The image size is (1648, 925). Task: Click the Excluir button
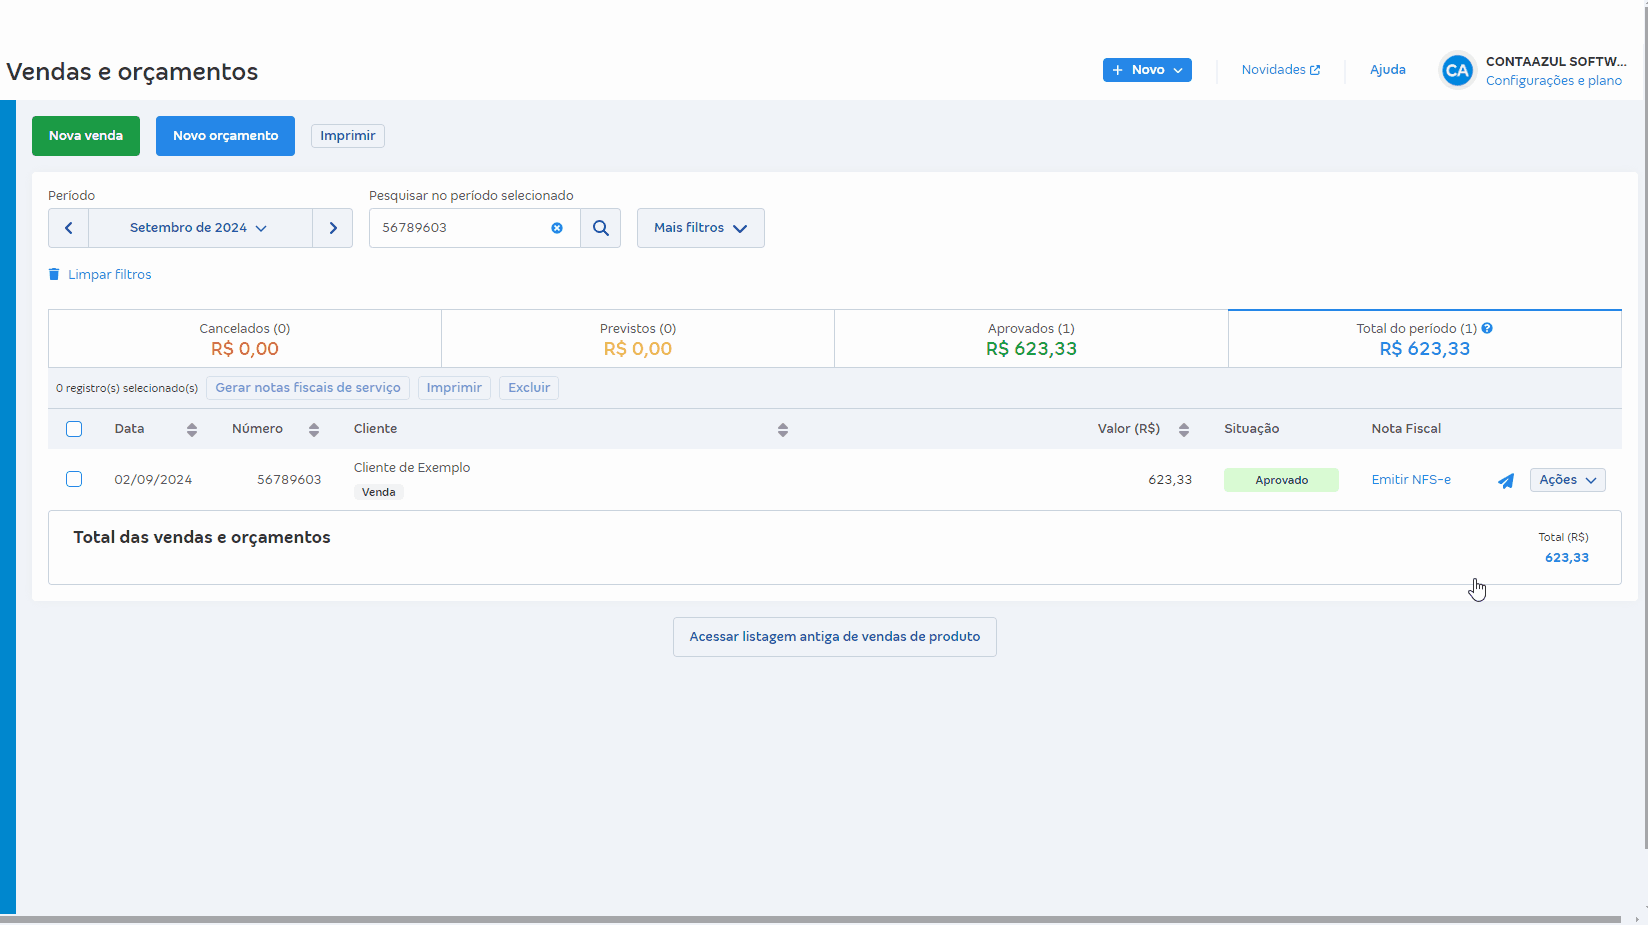pyautogui.click(x=529, y=388)
